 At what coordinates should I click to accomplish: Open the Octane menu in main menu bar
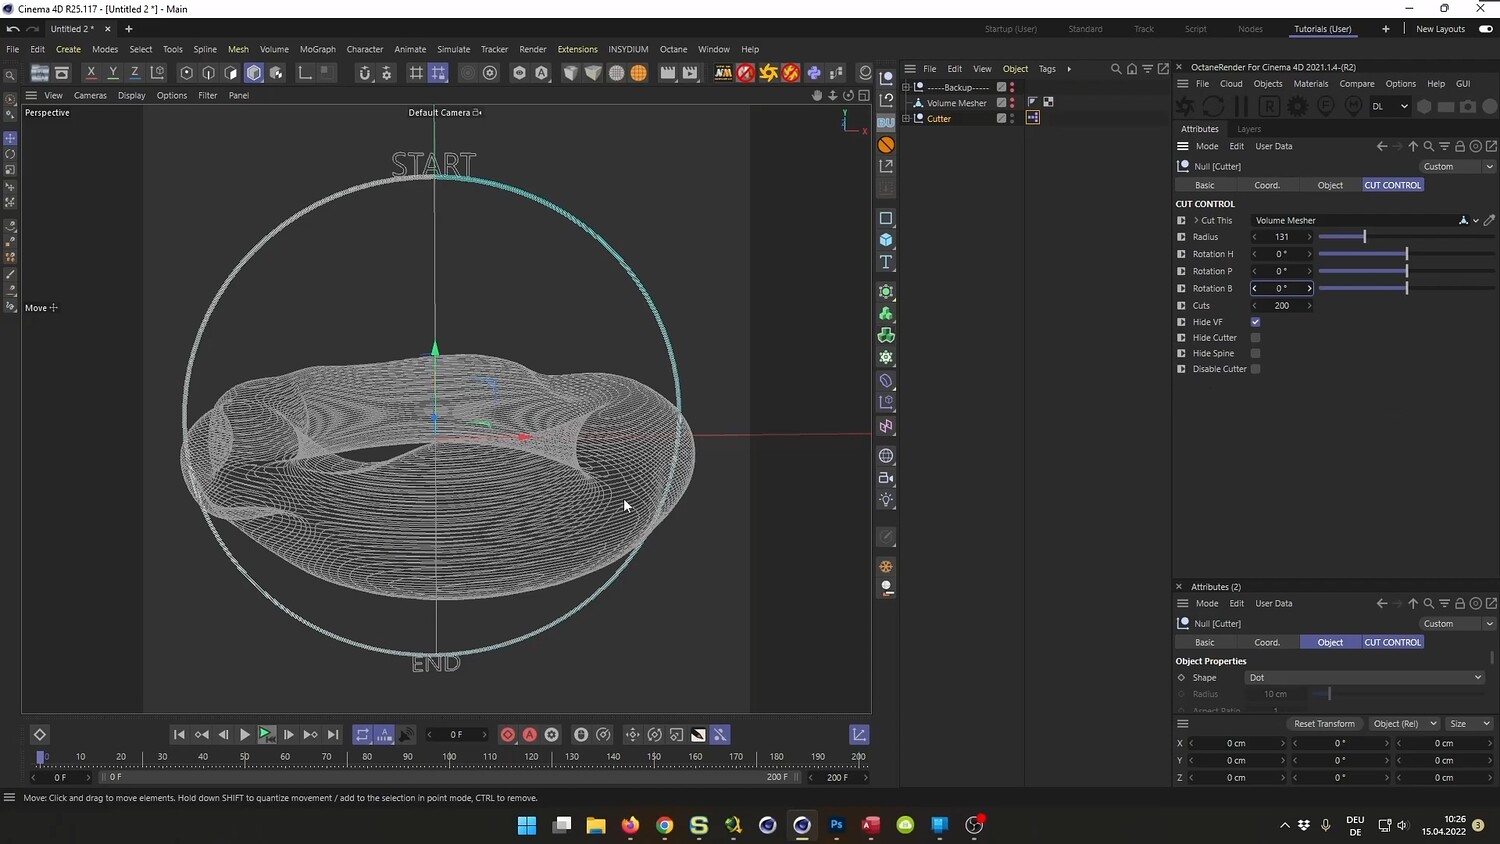pos(673,49)
